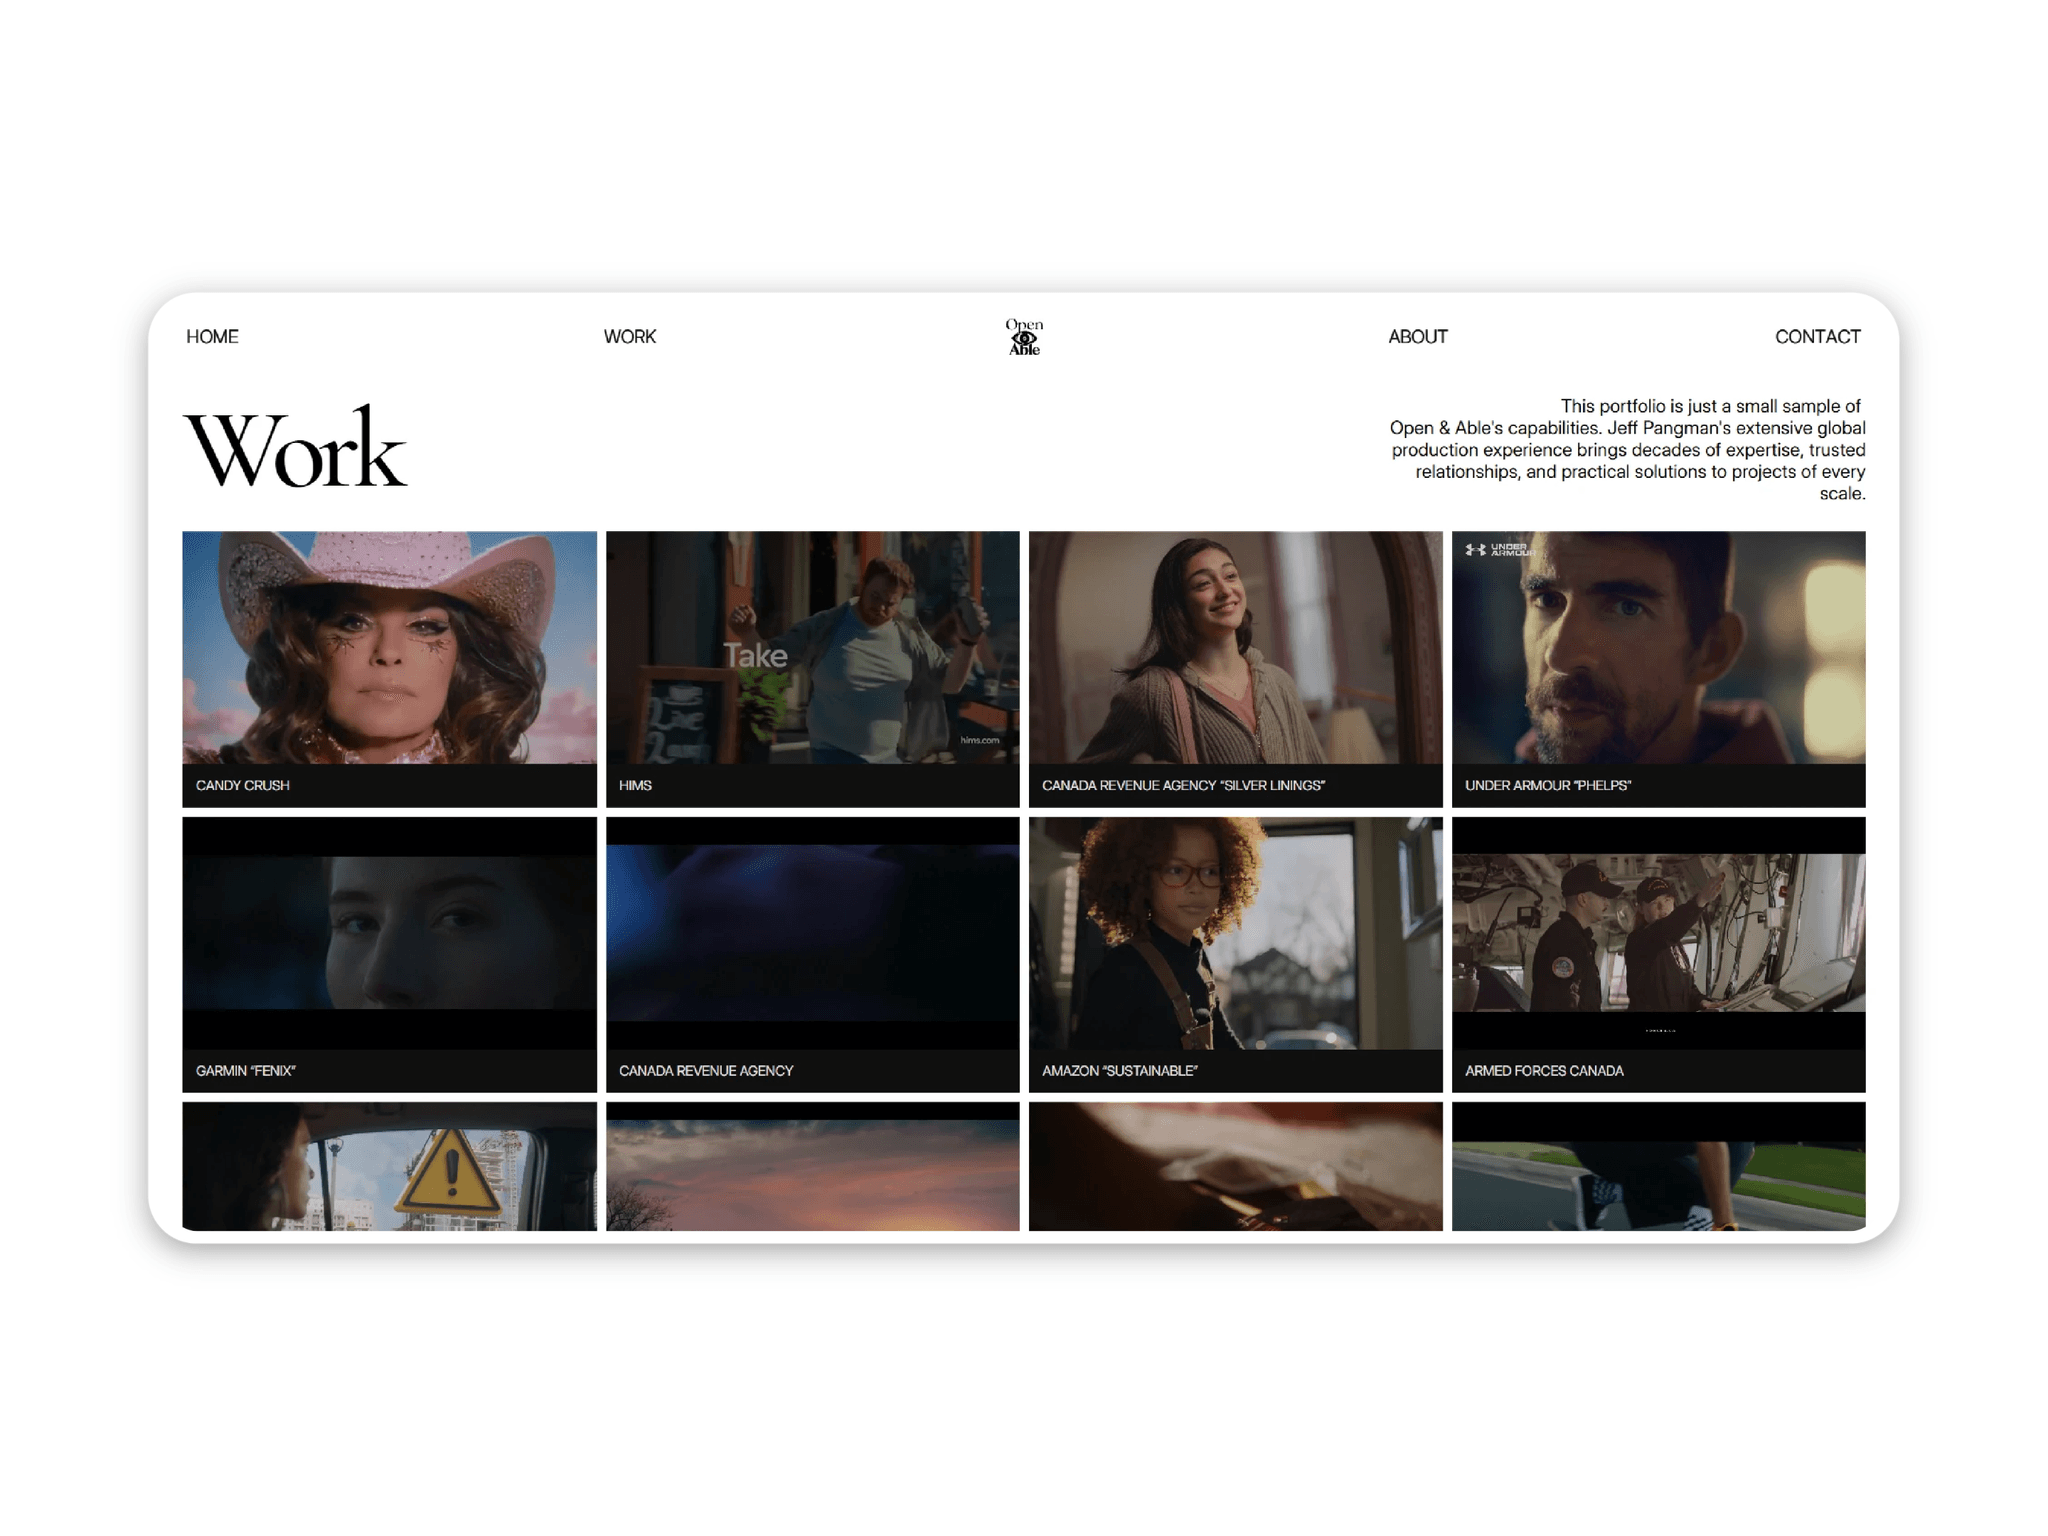Open Canada Revenue Agency Silver Linings thumbnail
This screenshot has width=2048, height=1536.
point(1235,648)
